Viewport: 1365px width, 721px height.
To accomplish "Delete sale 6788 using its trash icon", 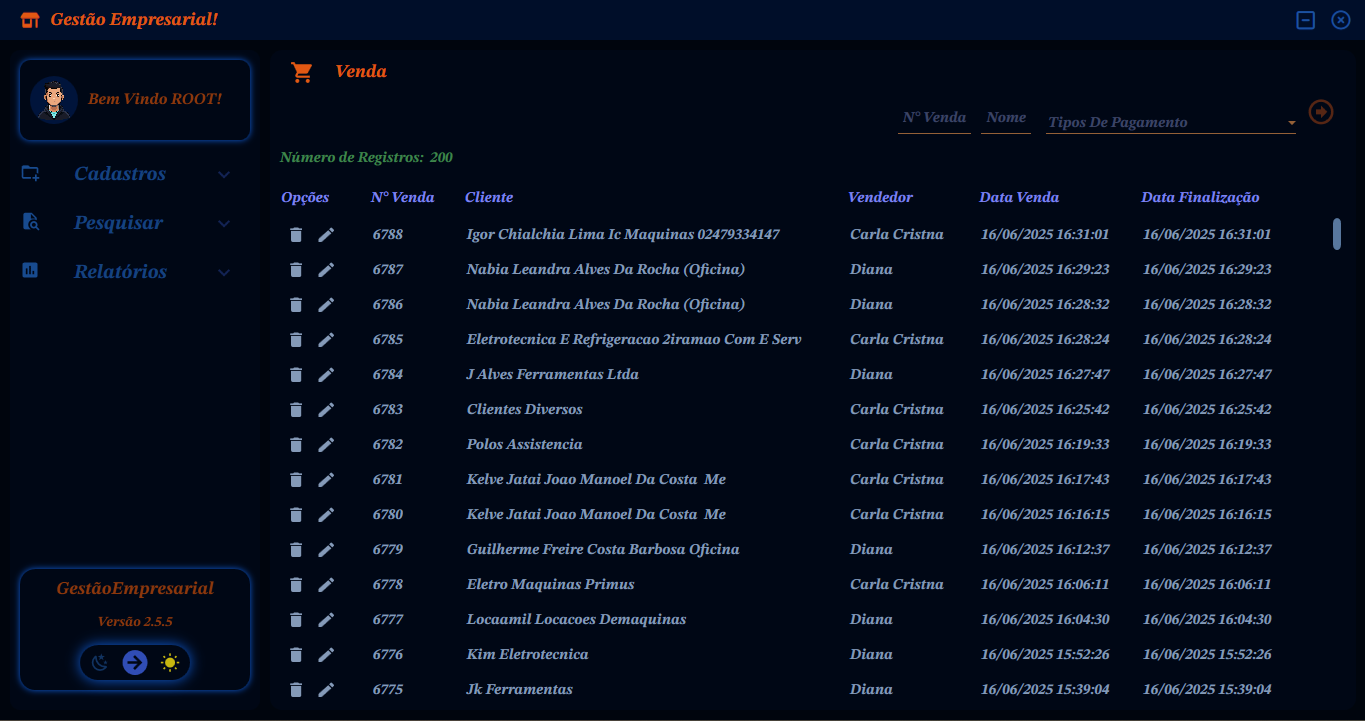I will click(295, 234).
